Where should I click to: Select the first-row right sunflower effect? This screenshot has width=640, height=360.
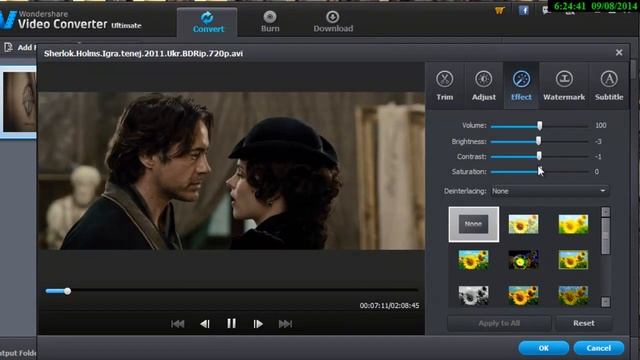coord(573,224)
